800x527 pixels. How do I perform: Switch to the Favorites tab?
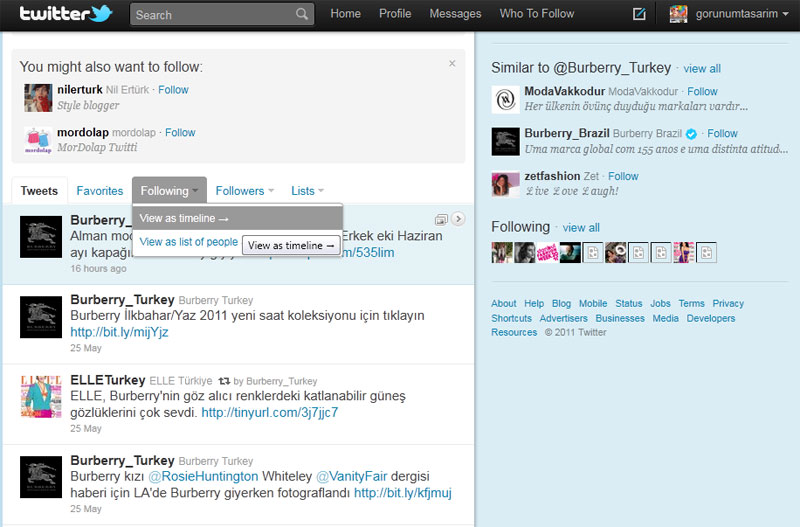(x=99, y=191)
